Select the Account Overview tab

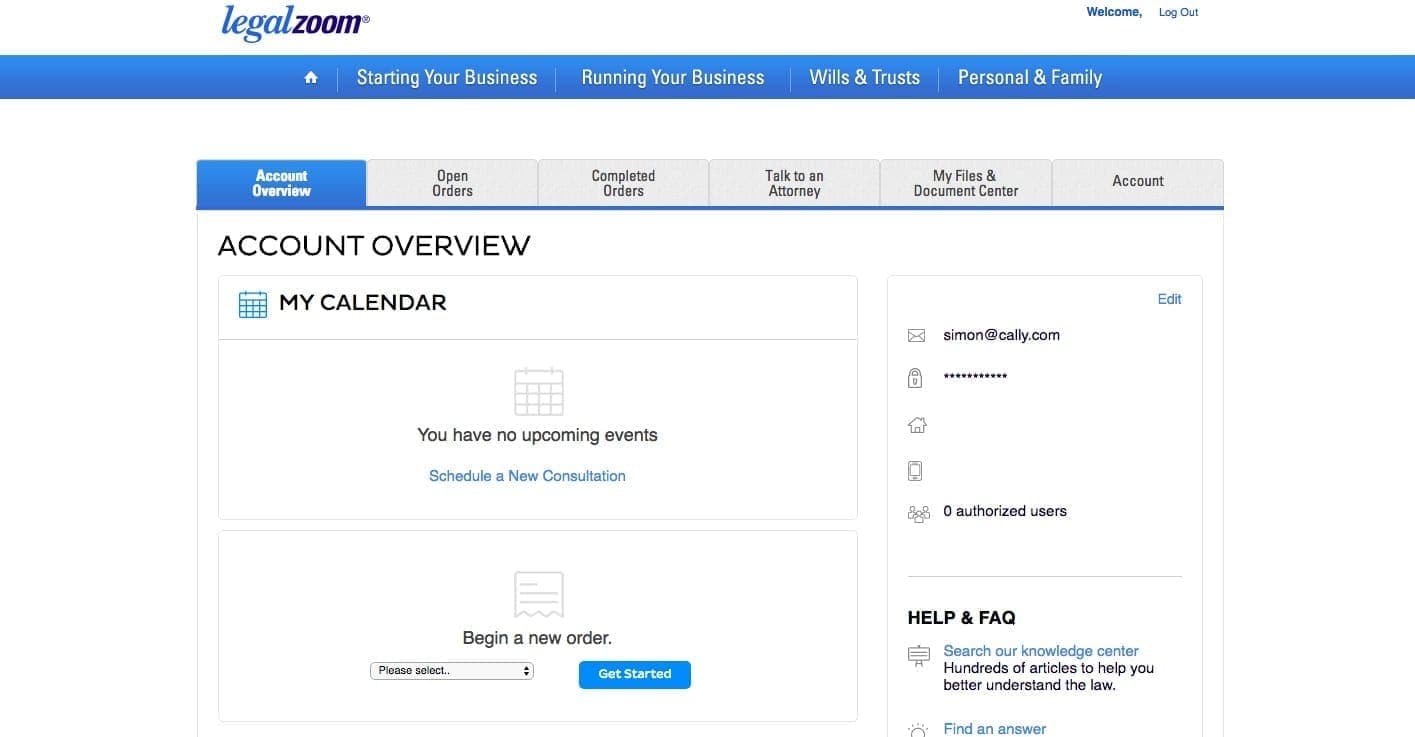click(281, 183)
